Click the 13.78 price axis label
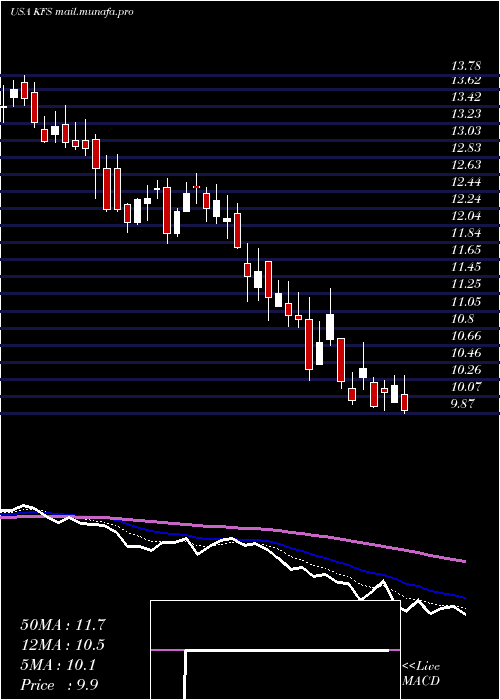 pyautogui.click(x=466, y=66)
